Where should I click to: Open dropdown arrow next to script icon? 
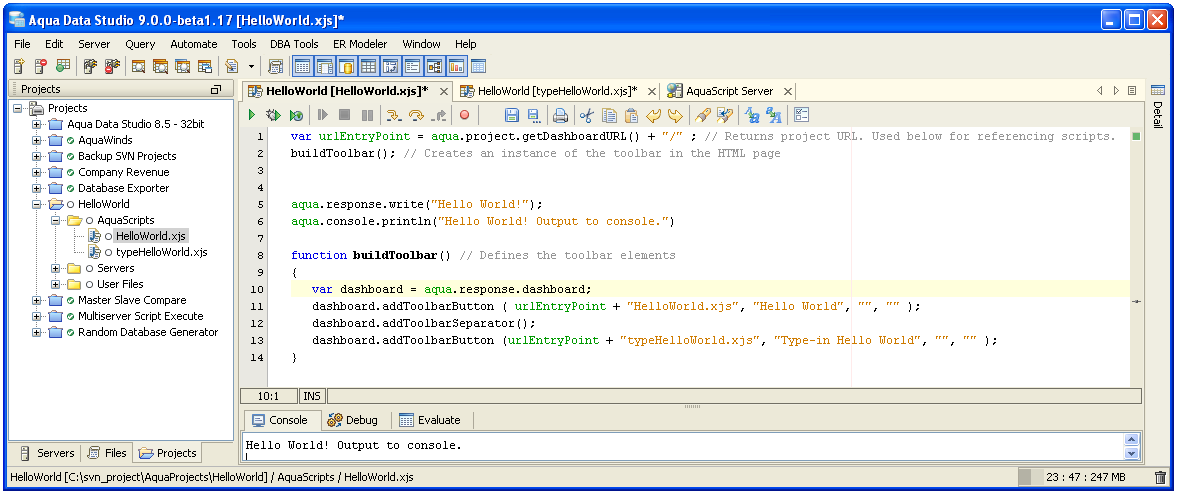pos(251,66)
